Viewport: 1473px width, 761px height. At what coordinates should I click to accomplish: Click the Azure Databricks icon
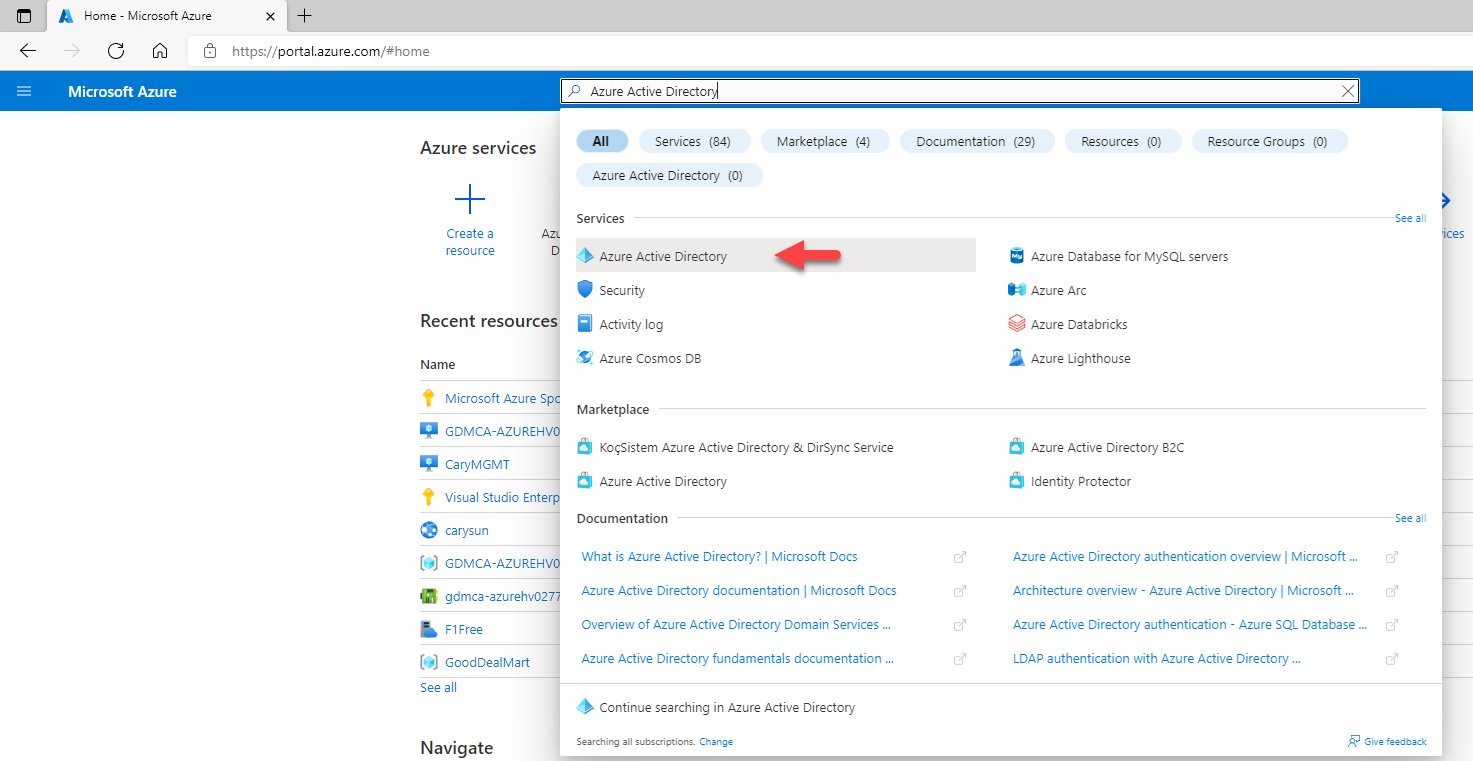(x=1017, y=324)
